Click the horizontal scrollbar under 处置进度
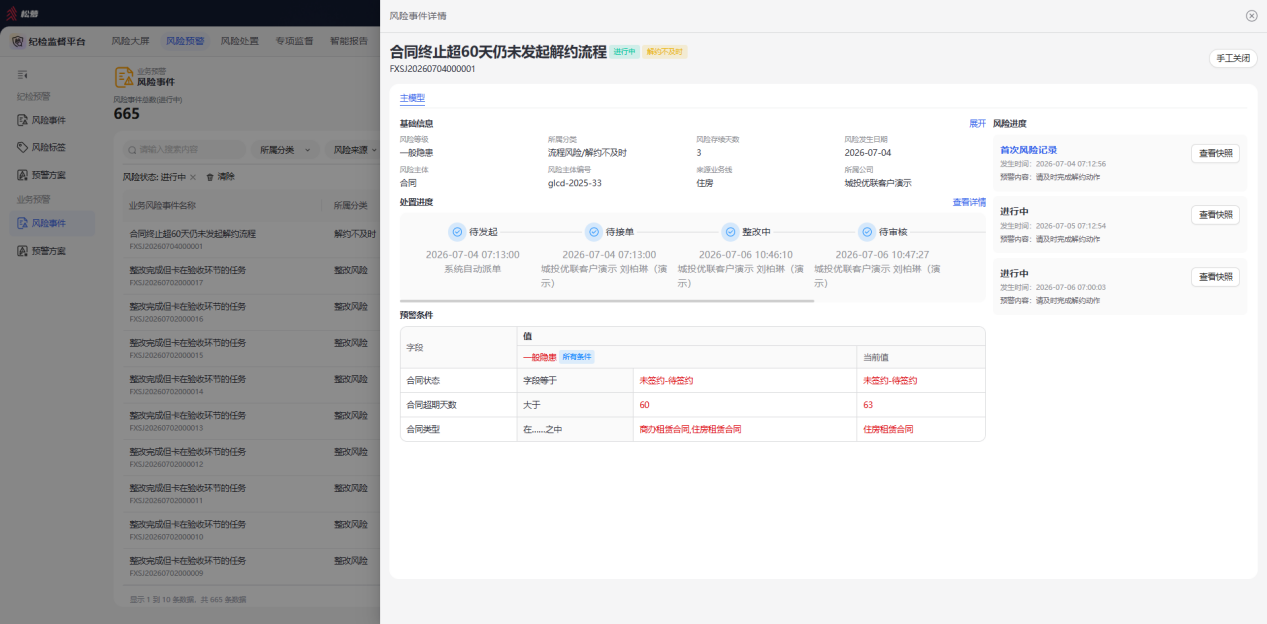 tap(607, 300)
